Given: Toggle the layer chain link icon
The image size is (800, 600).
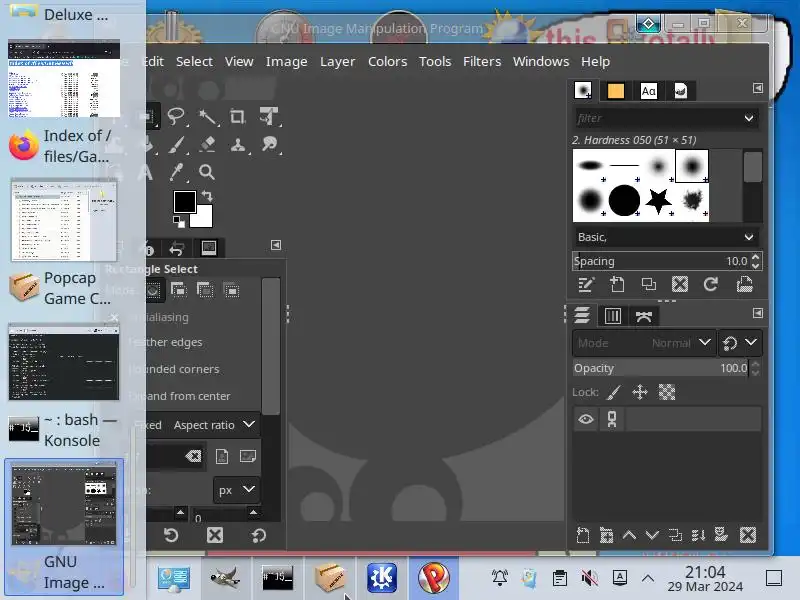Looking at the screenshot, I should 612,419.
